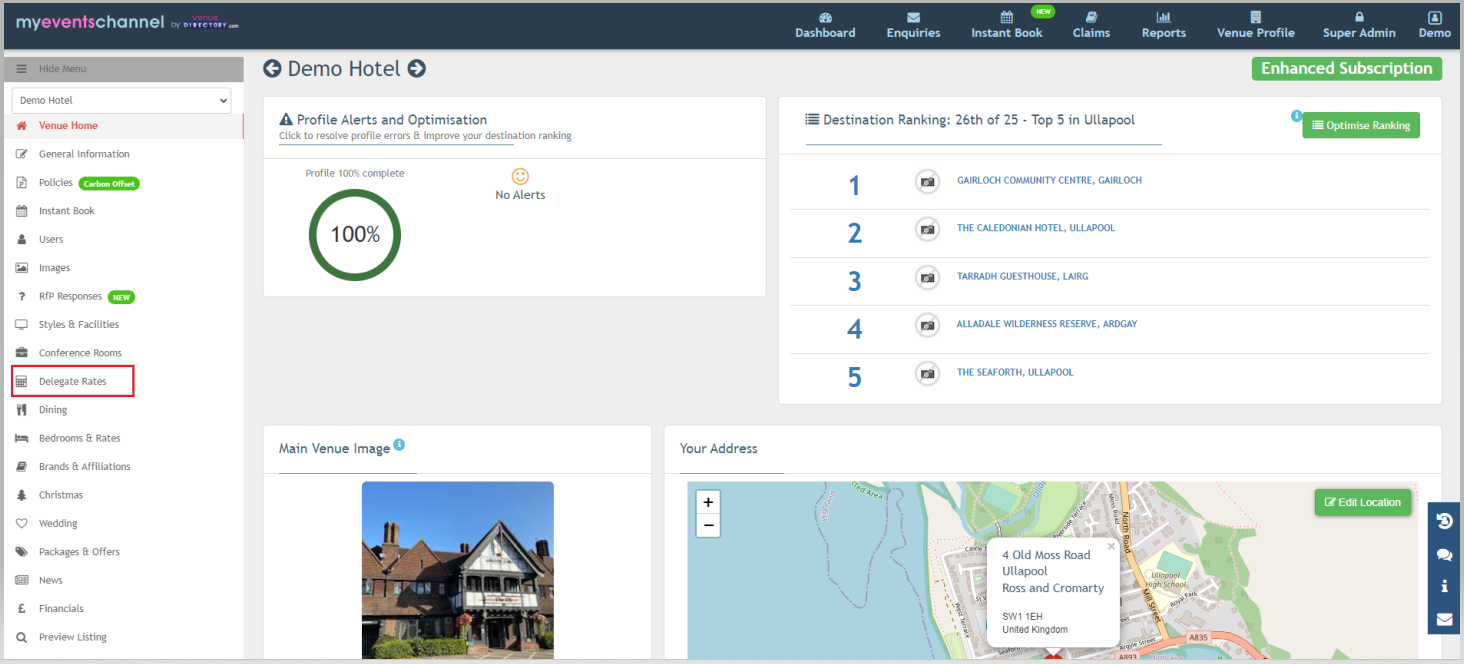Open Delegate Rates in sidebar
This screenshot has width=1464, height=664.
[72, 382]
